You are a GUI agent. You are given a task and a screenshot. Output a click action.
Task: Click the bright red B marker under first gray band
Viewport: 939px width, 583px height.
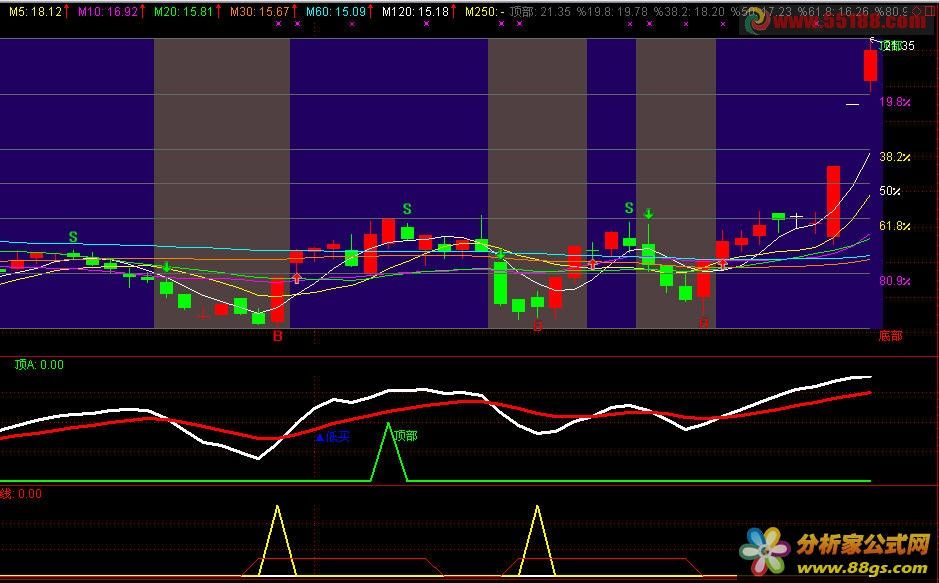click(277, 336)
